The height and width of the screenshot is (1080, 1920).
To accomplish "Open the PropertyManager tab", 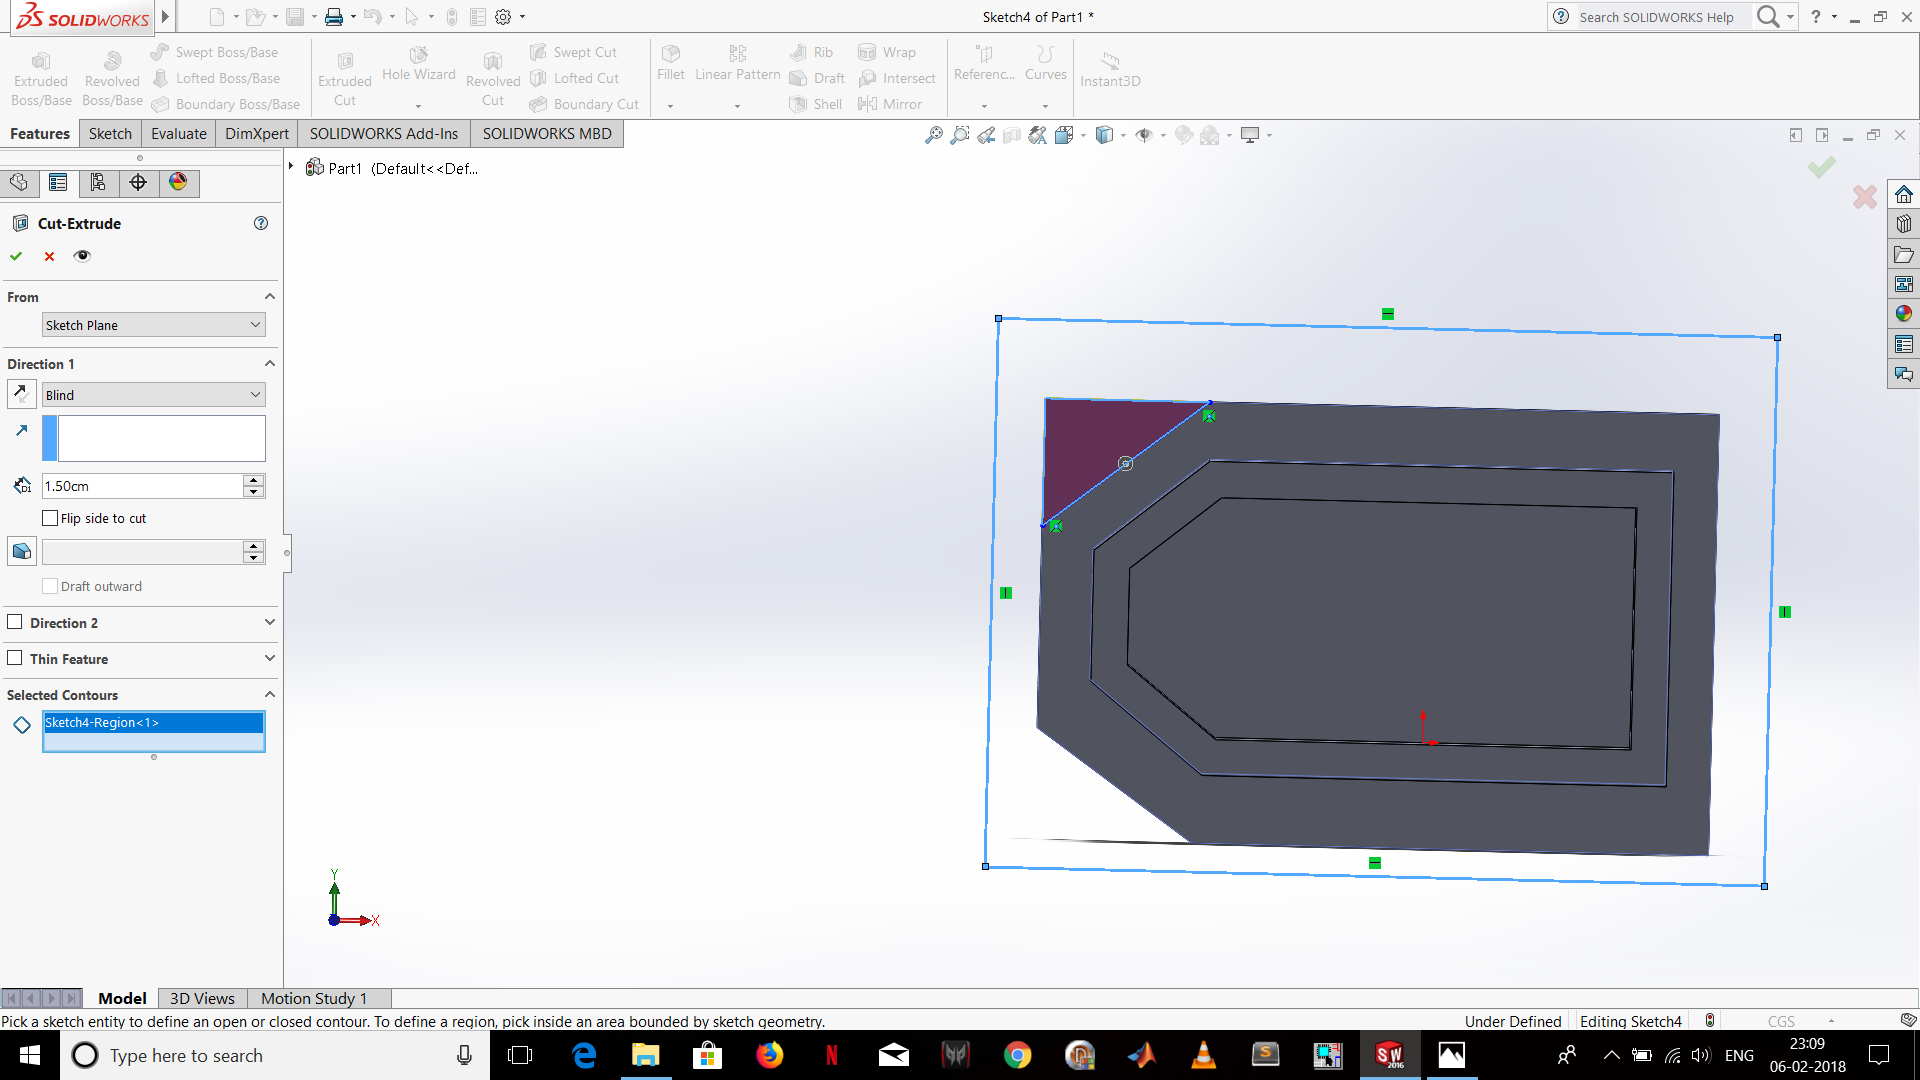I will (x=58, y=182).
